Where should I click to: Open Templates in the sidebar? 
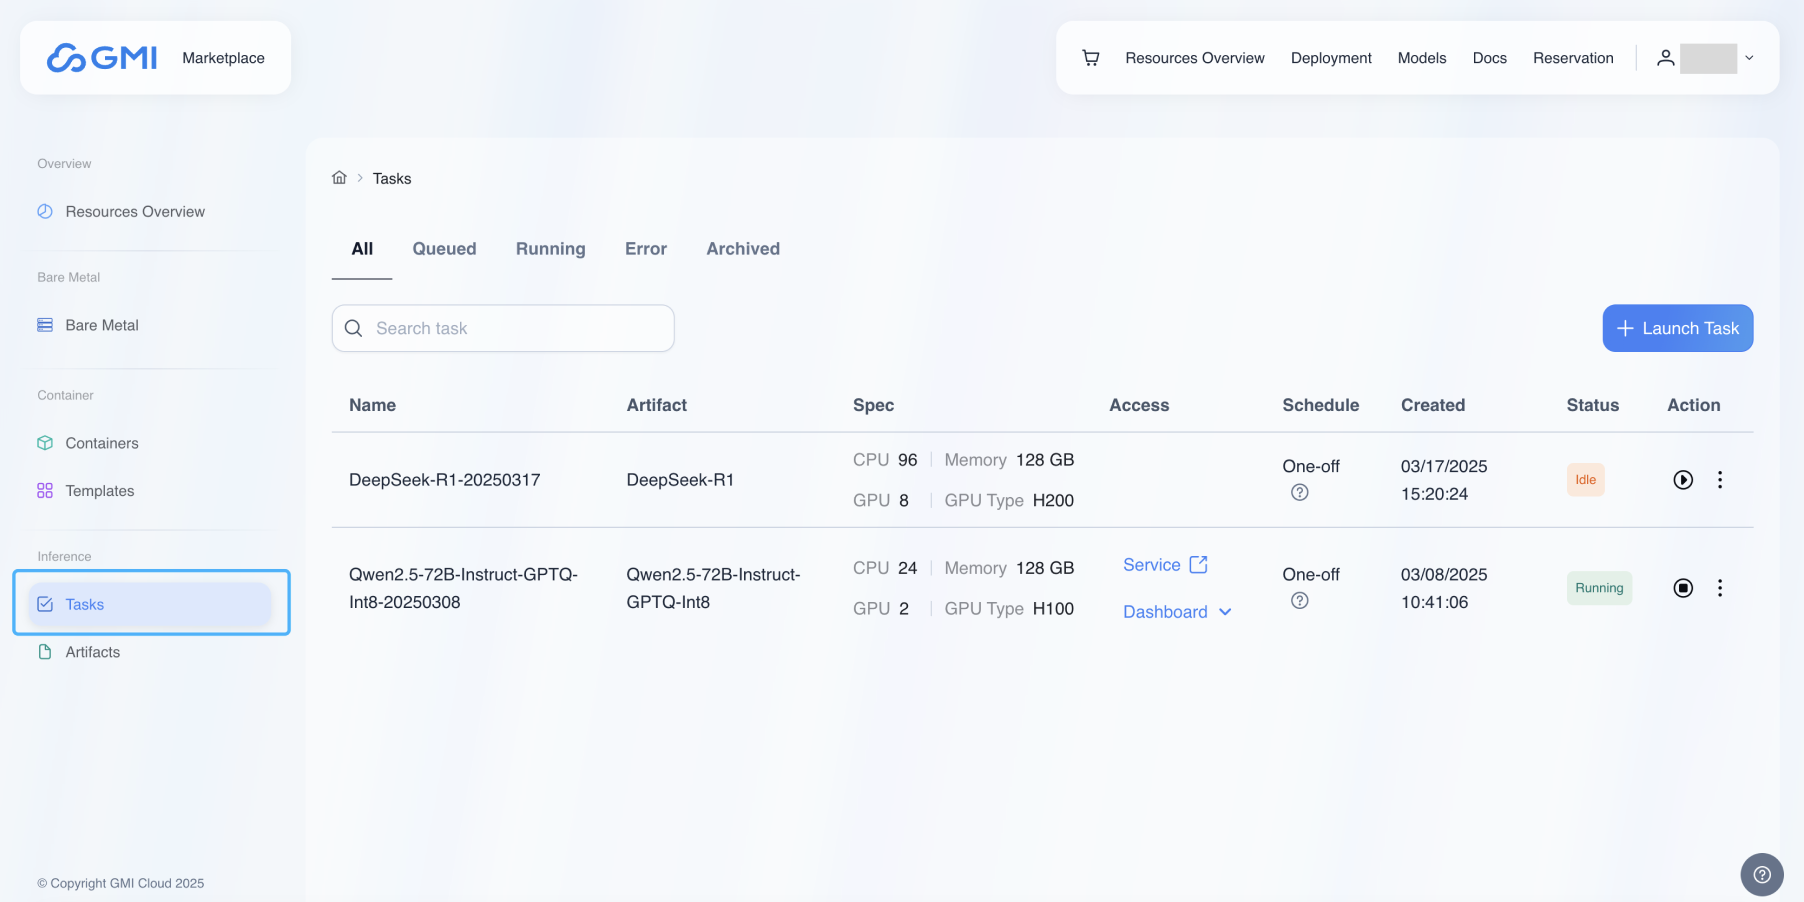tap(150, 491)
